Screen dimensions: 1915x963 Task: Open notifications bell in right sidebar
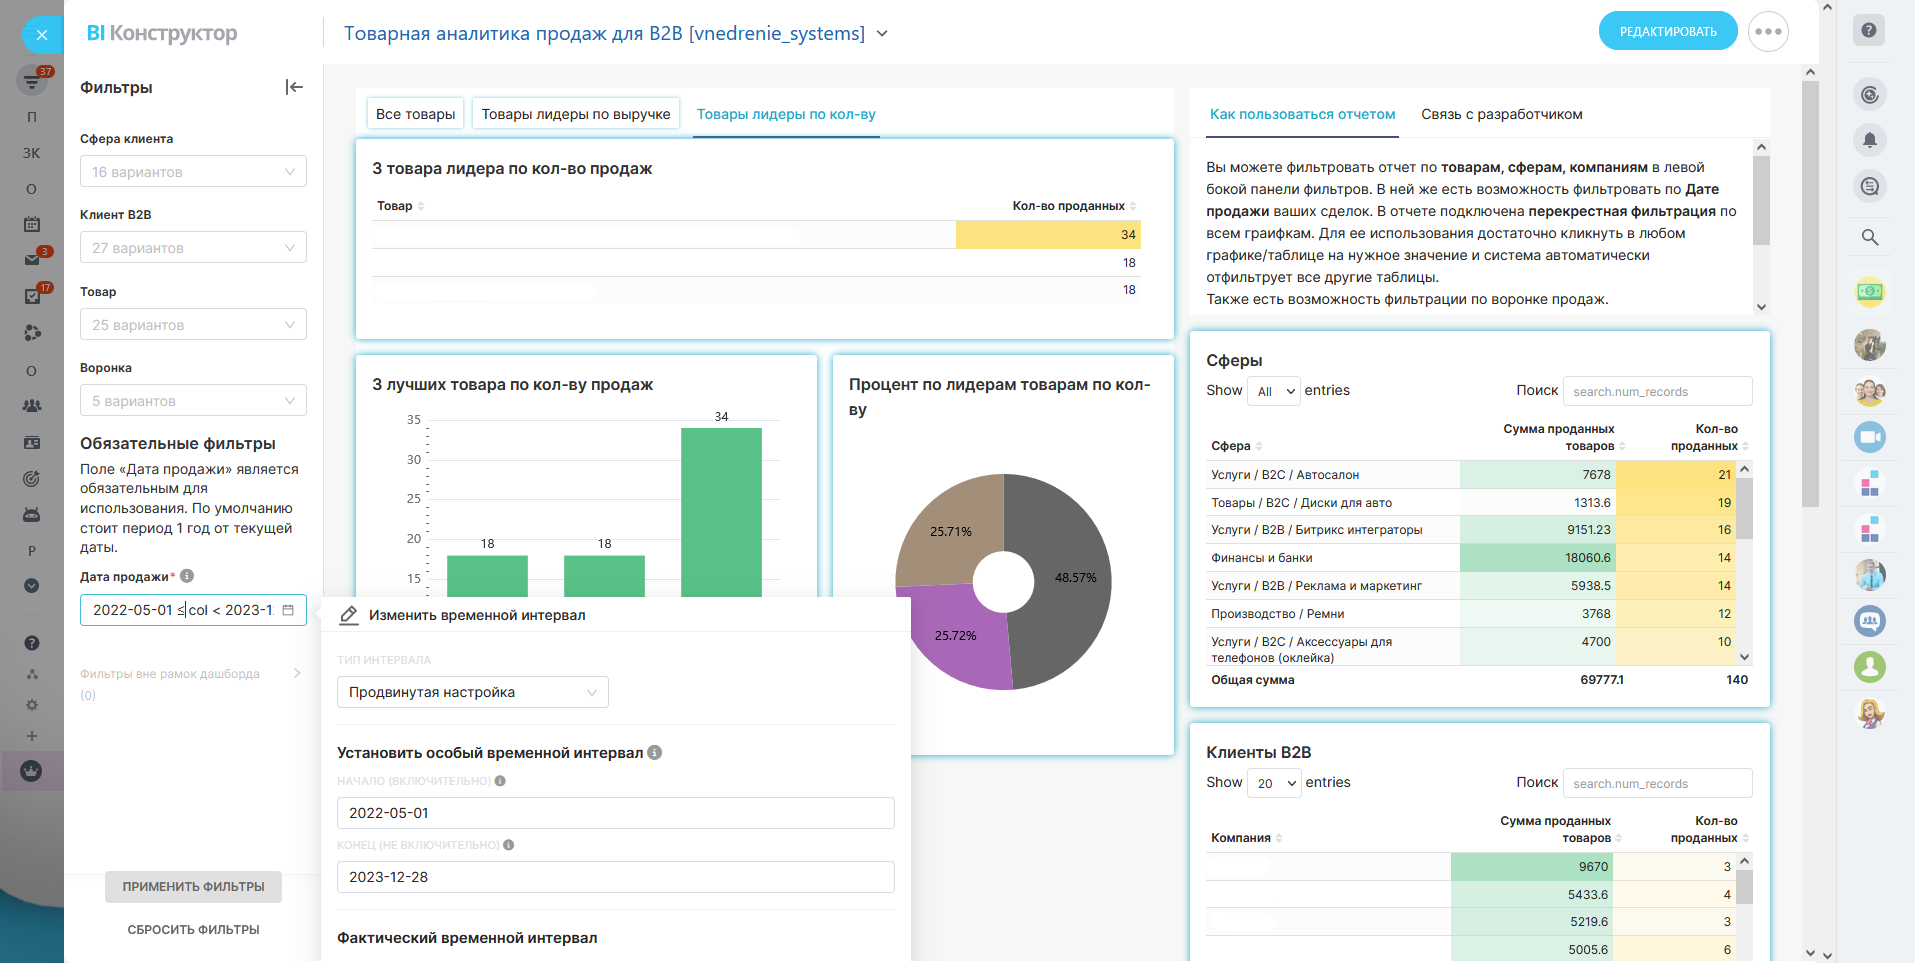[1869, 140]
